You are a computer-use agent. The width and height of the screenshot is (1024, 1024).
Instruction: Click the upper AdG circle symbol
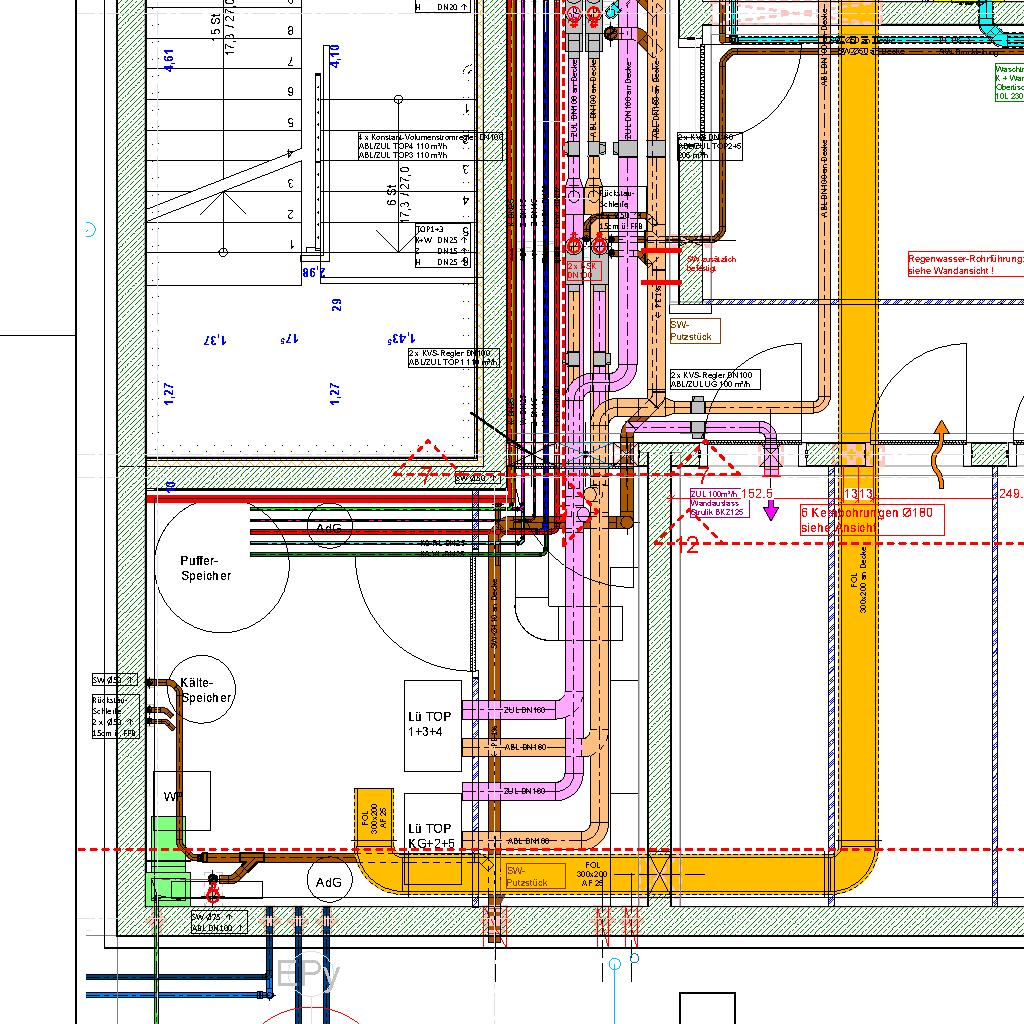tap(329, 527)
